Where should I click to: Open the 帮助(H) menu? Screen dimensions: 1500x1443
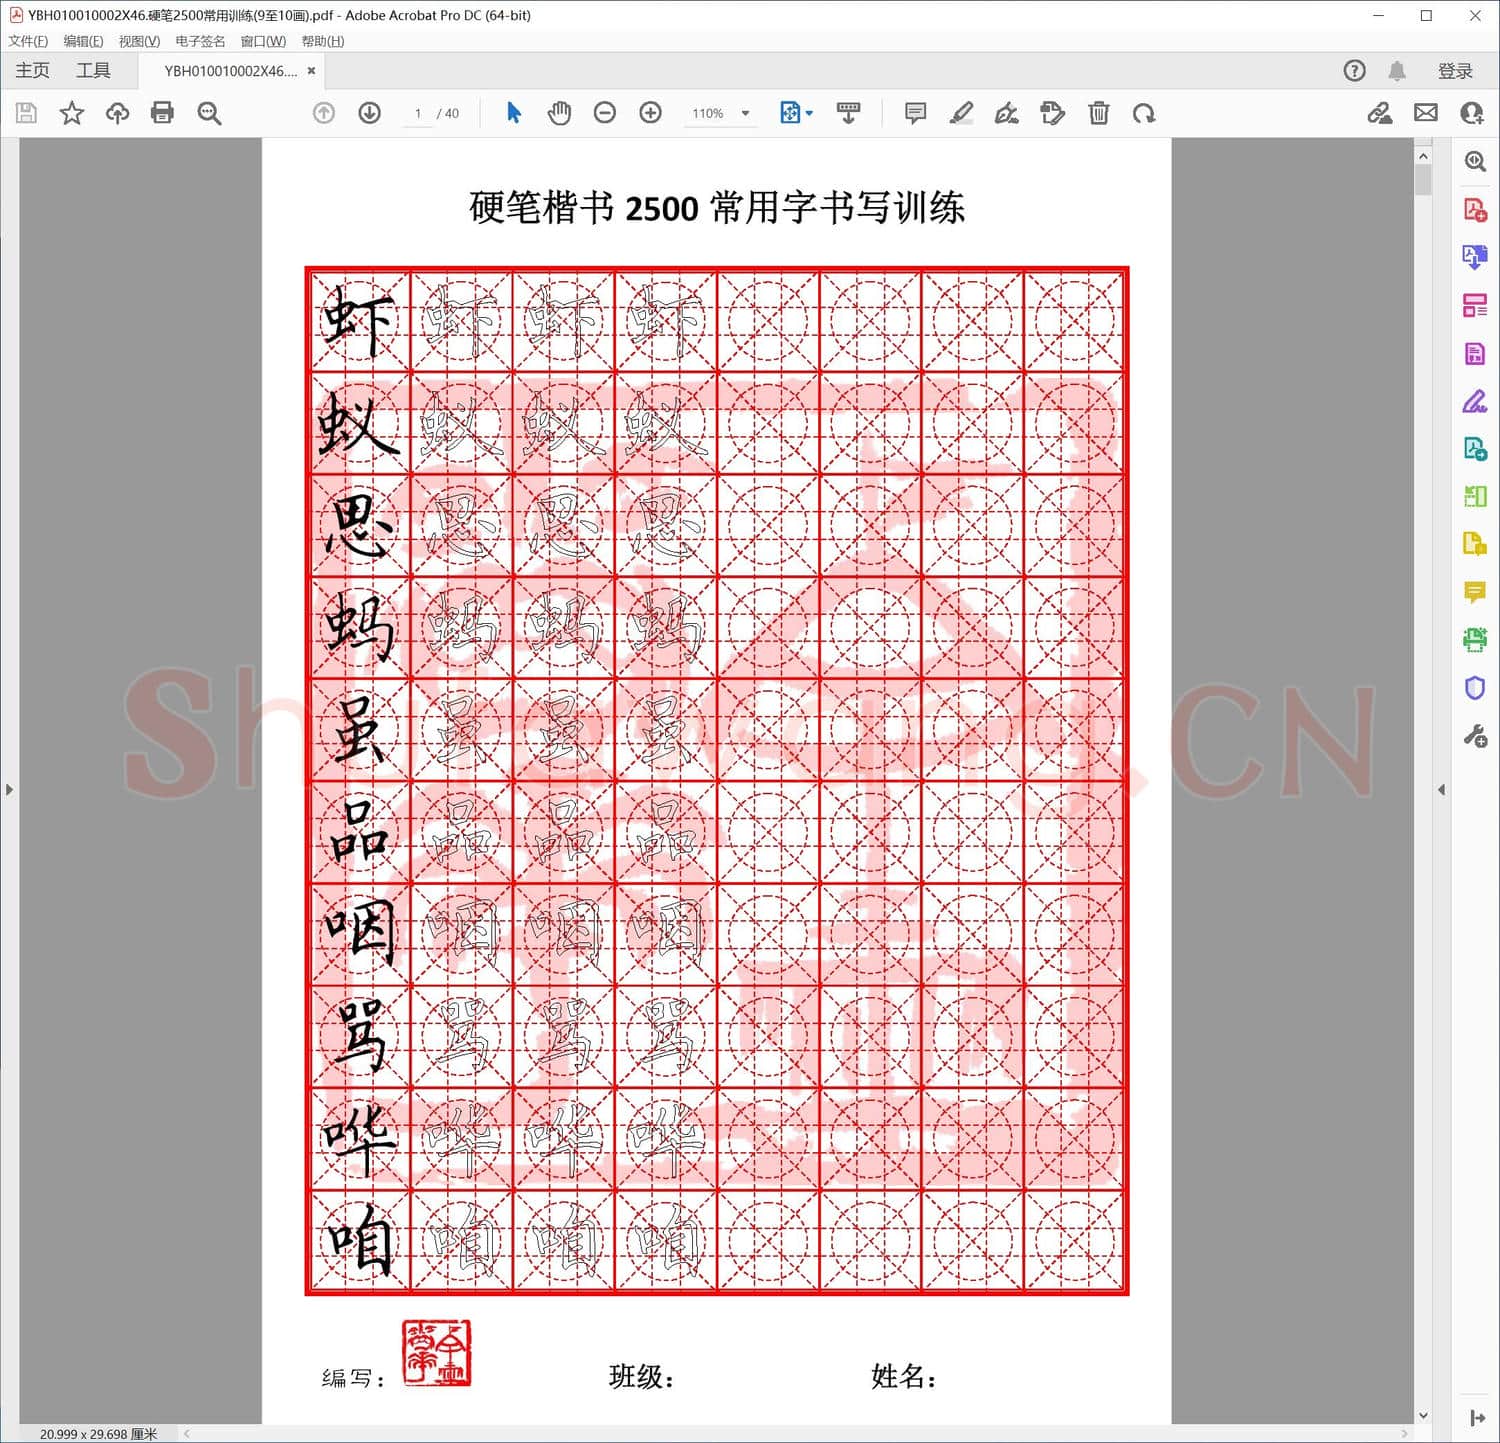click(323, 41)
